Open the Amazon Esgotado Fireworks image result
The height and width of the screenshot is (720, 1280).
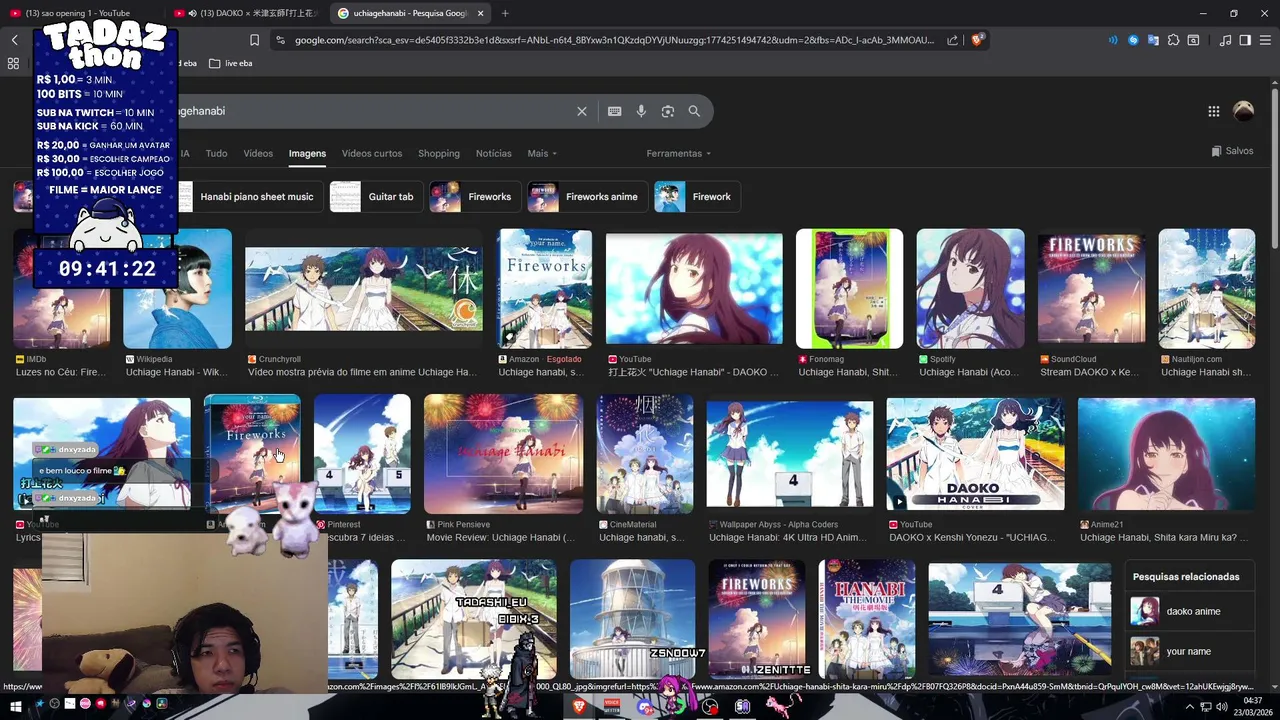coord(545,289)
